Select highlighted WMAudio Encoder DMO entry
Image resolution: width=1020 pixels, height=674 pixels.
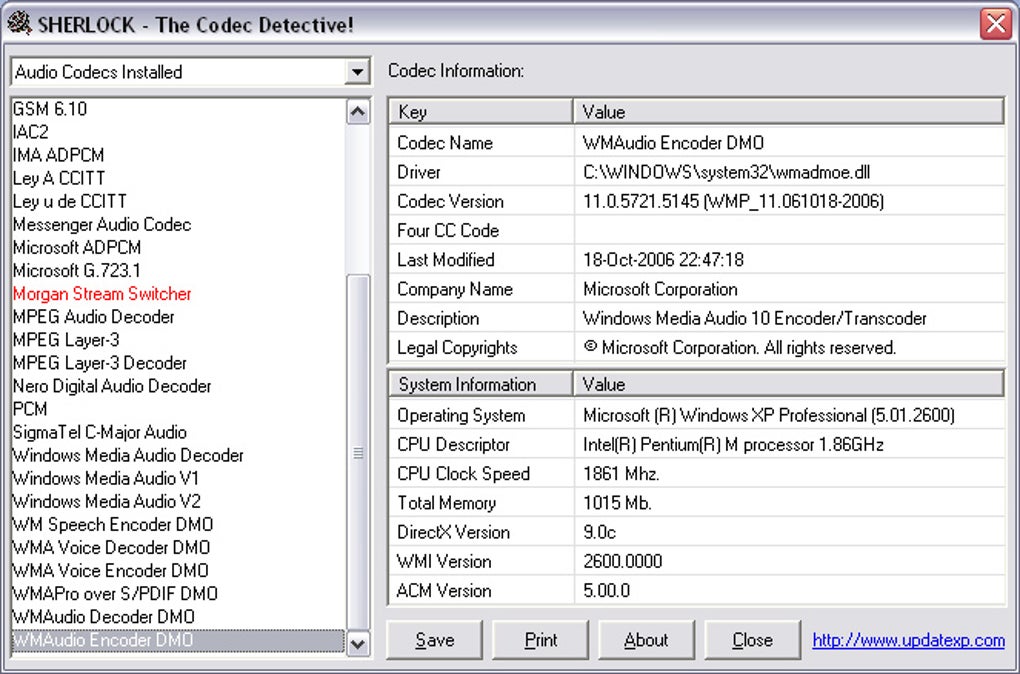click(x=178, y=640)
